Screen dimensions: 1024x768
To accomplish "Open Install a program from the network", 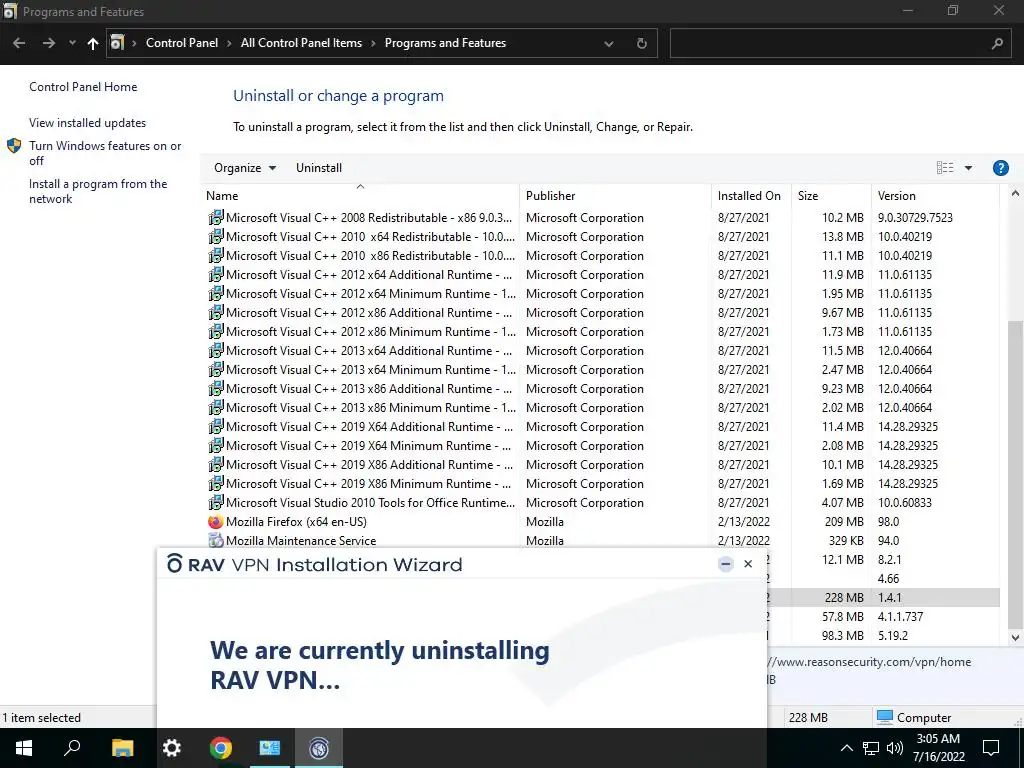I will point(98,191).
